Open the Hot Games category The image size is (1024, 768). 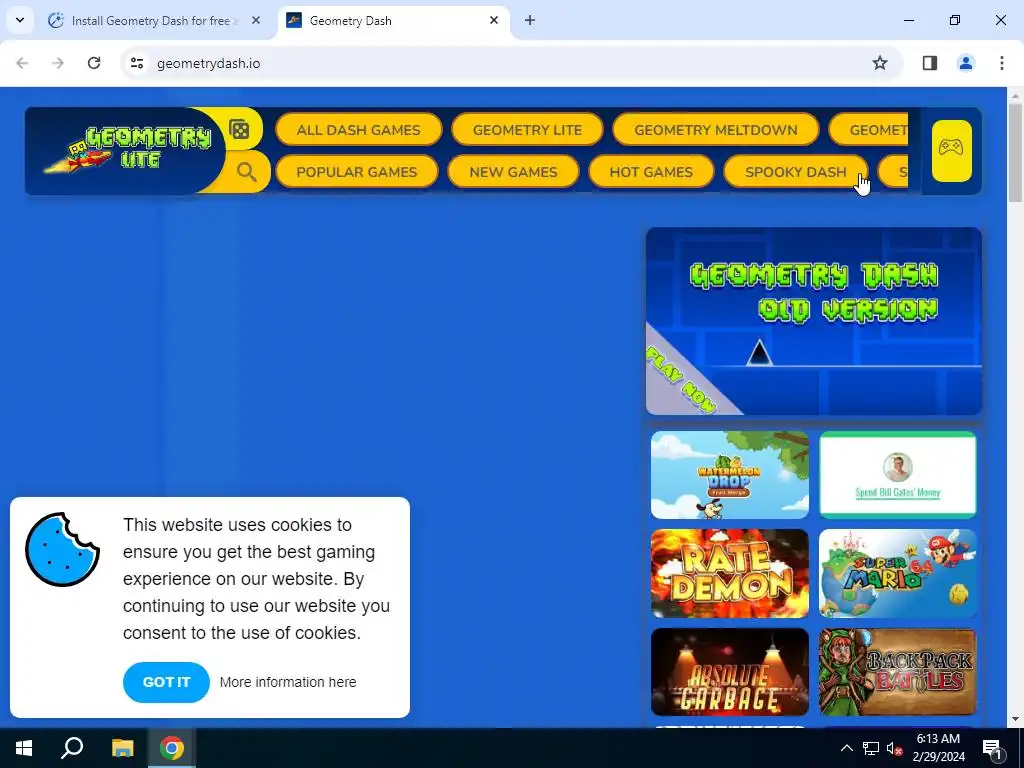[x=651, y=172]
